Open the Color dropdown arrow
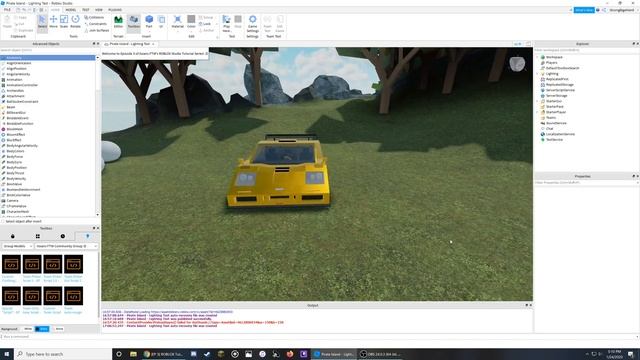The height and width of the screenshot is (360, 640). (191, 31)
